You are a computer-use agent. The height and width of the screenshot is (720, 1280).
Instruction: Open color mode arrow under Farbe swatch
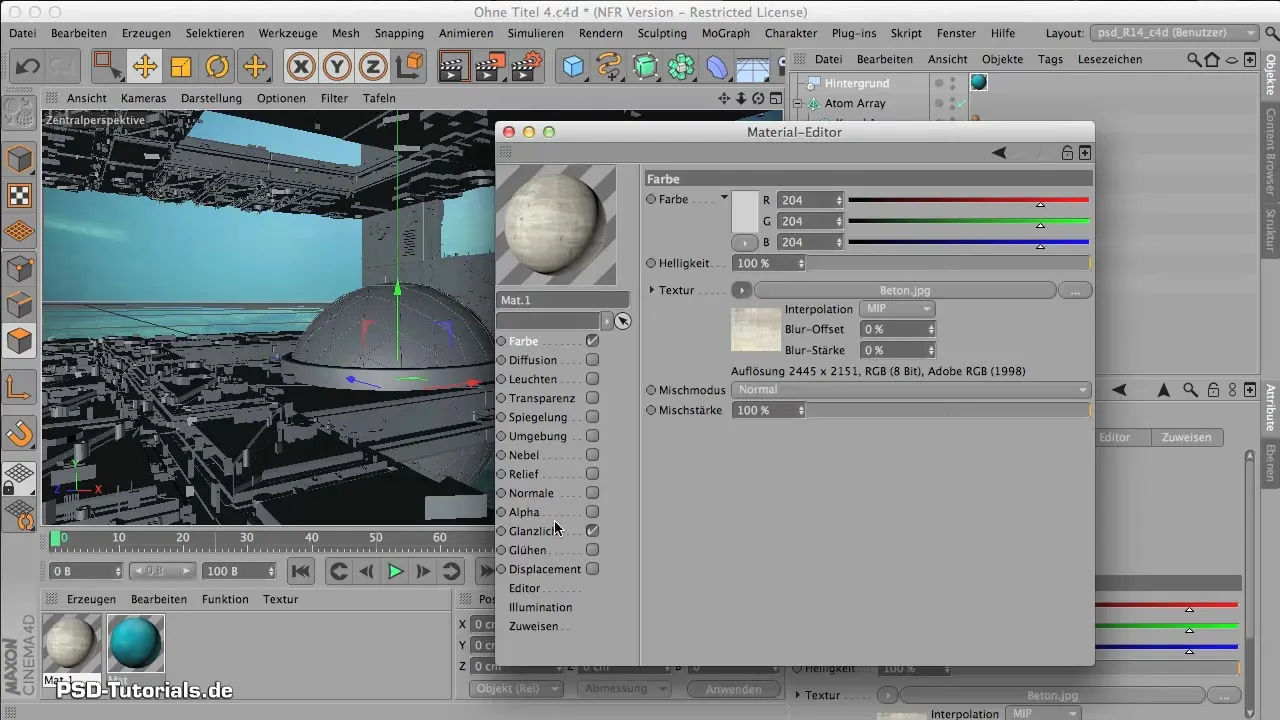click(745, 242)
